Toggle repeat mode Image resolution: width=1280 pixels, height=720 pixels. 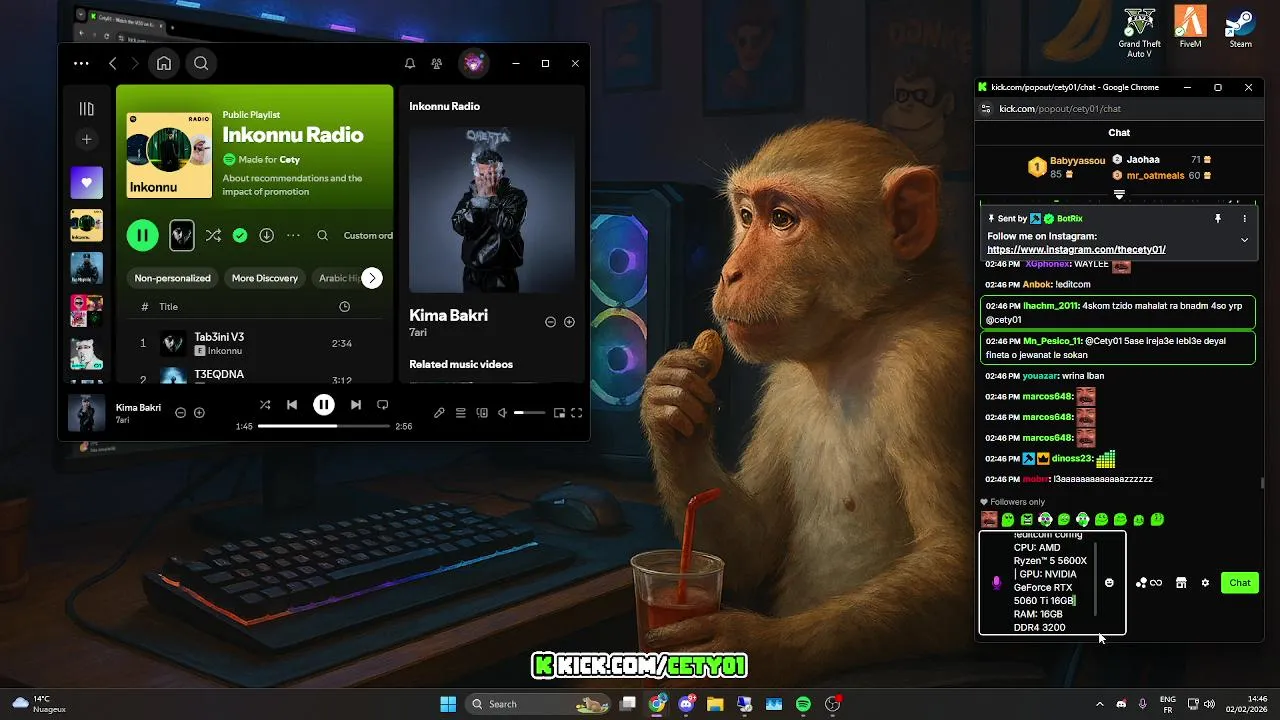(x=382, y=405)
